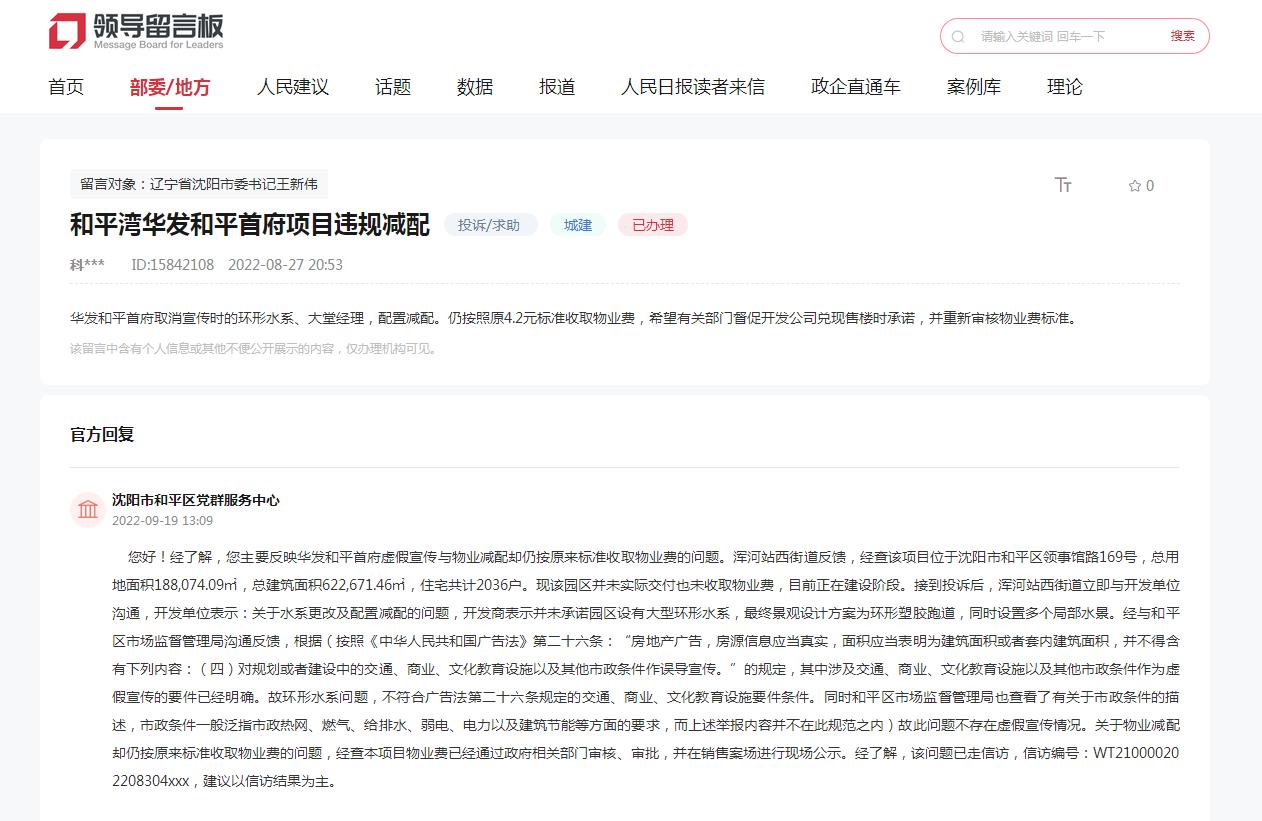Image resolution: width=1262 pixels, height=821 pixels.
Task: Click the 搜索 search button
Action: tap(1181, 35)
